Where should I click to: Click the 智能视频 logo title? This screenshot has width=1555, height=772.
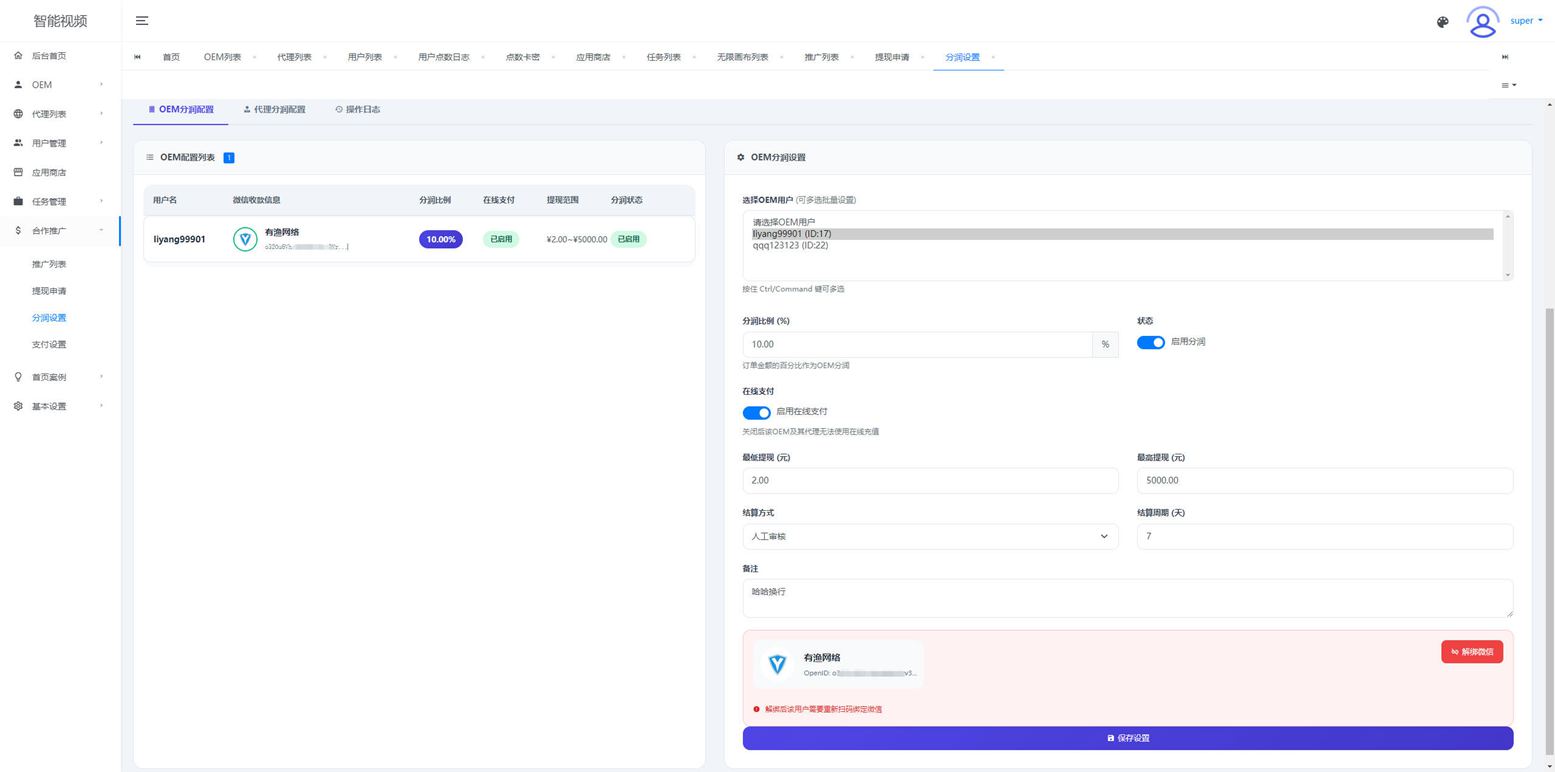(60, 21)
